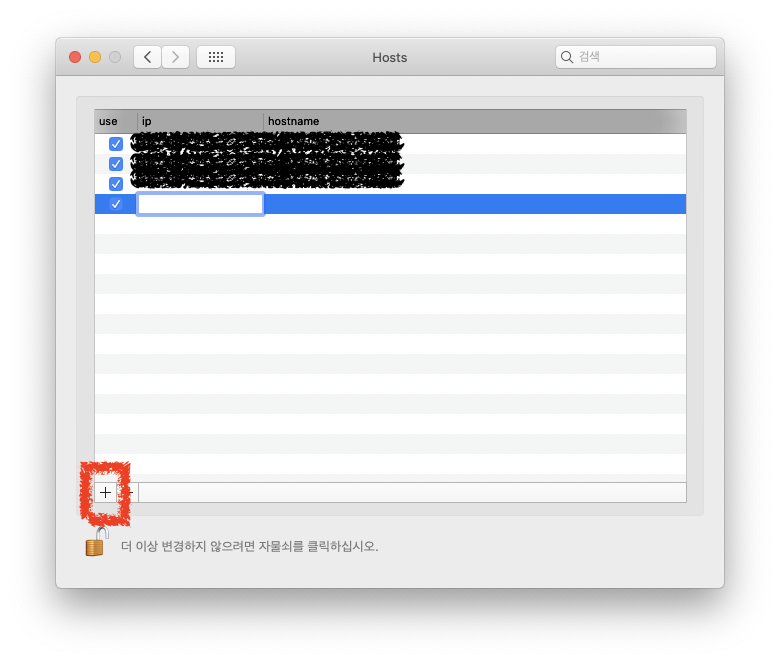The image size is (780, 662).
Task: Go forward with the right chevron button
Action: (175, 57)
